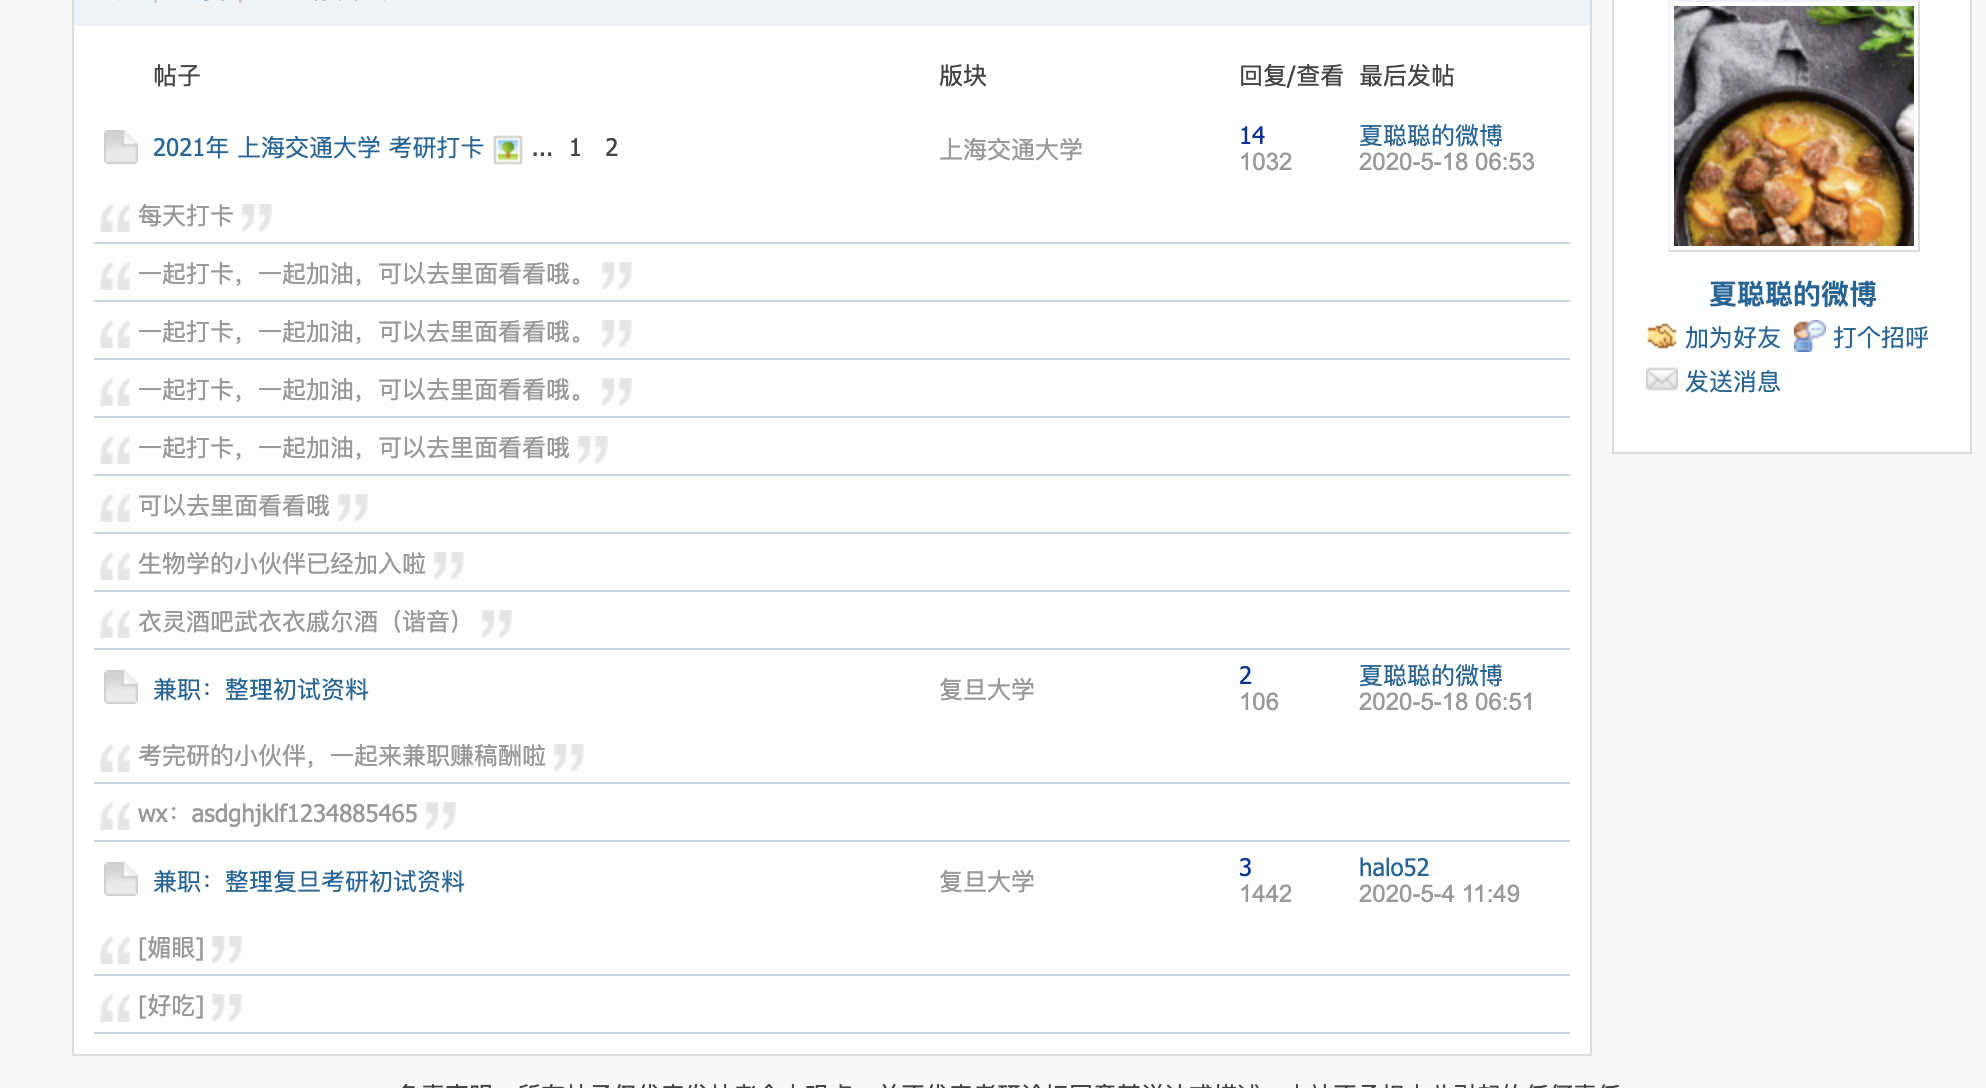
Task: Click the quoted reply [好吃]
Action: click(x=171, y=1005)
